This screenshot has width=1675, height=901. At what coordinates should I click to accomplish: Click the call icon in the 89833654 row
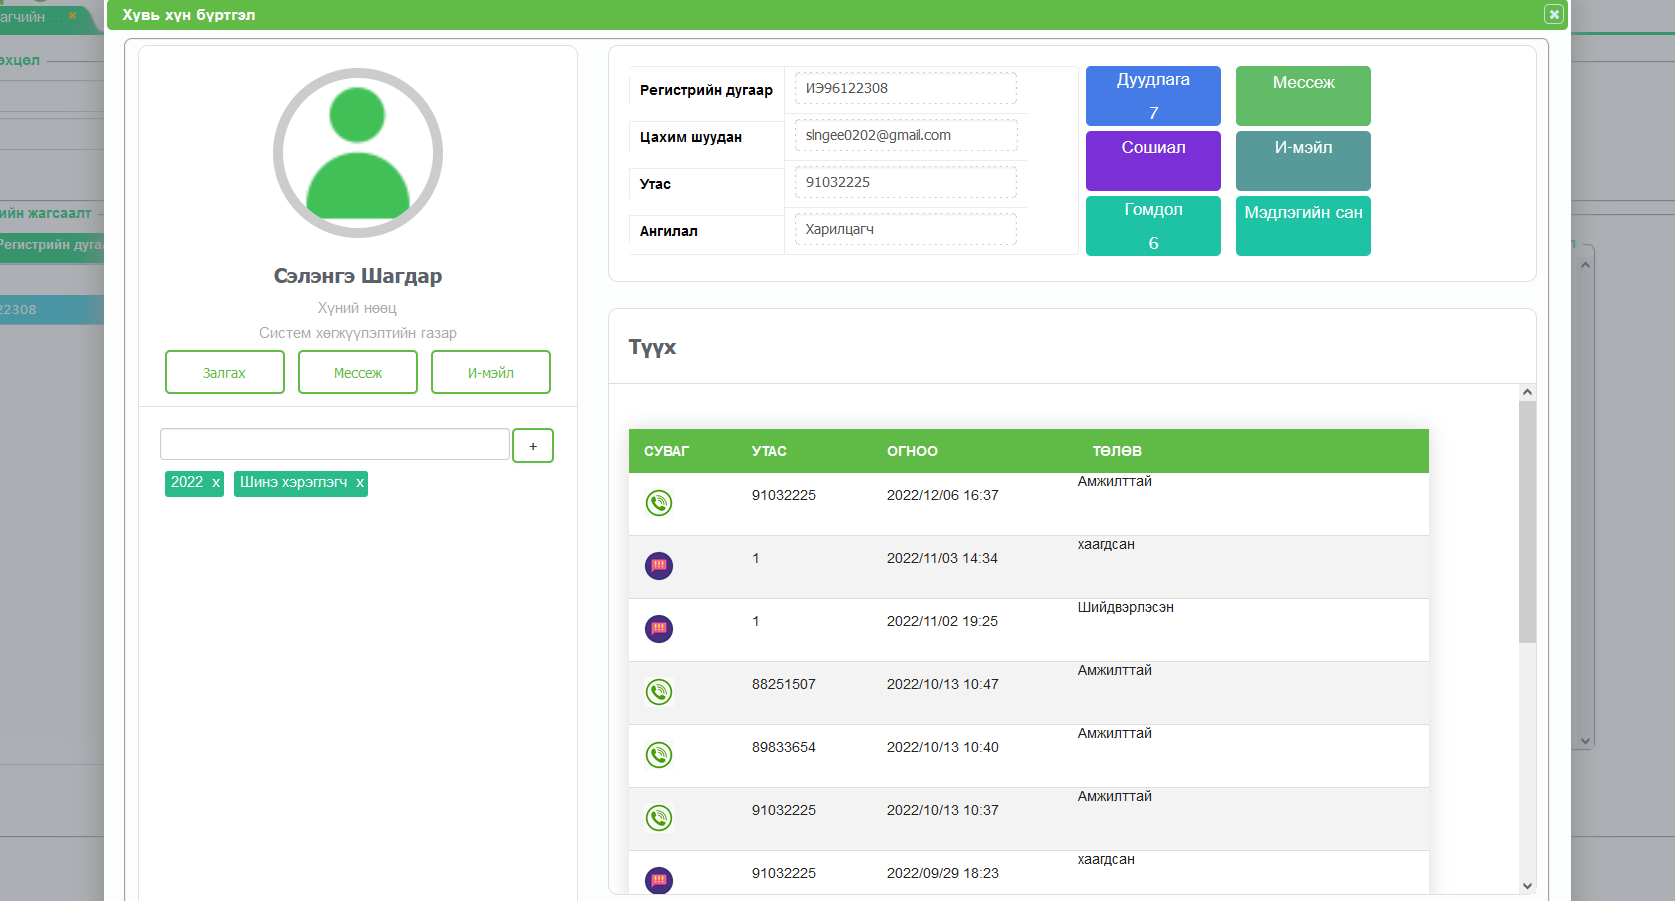pyautogui.click(x=659, y=755)
